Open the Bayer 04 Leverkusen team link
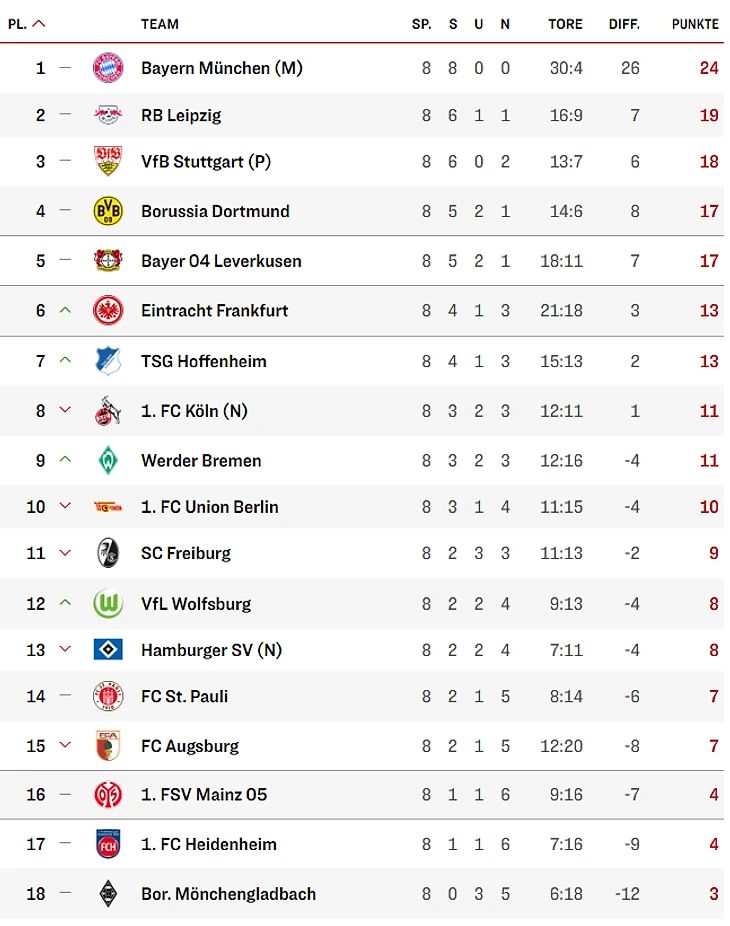This screenshot has height=926, width=730. tap(221, 261)
